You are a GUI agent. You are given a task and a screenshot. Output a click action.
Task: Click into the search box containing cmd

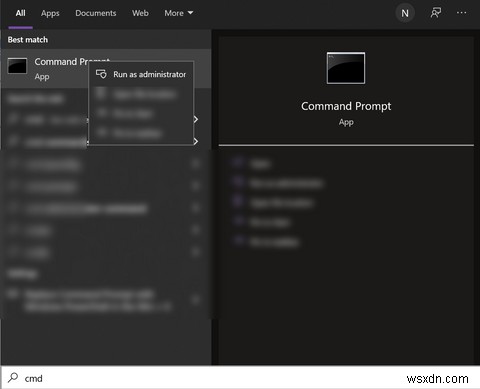240,378
